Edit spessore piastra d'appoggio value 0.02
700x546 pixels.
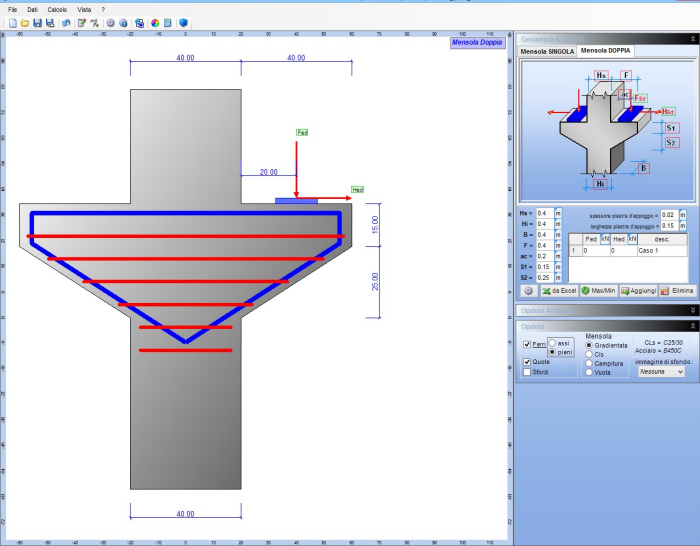point(669,215)
